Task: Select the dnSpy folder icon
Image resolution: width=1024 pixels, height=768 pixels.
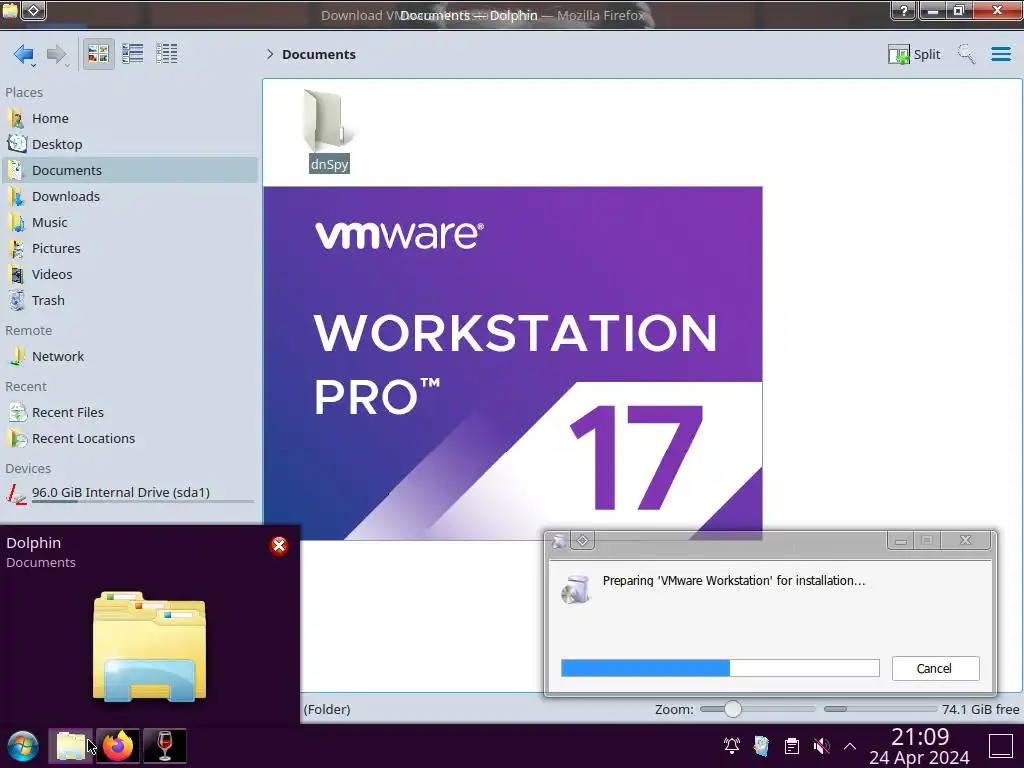Action: [x=328, y=121]
